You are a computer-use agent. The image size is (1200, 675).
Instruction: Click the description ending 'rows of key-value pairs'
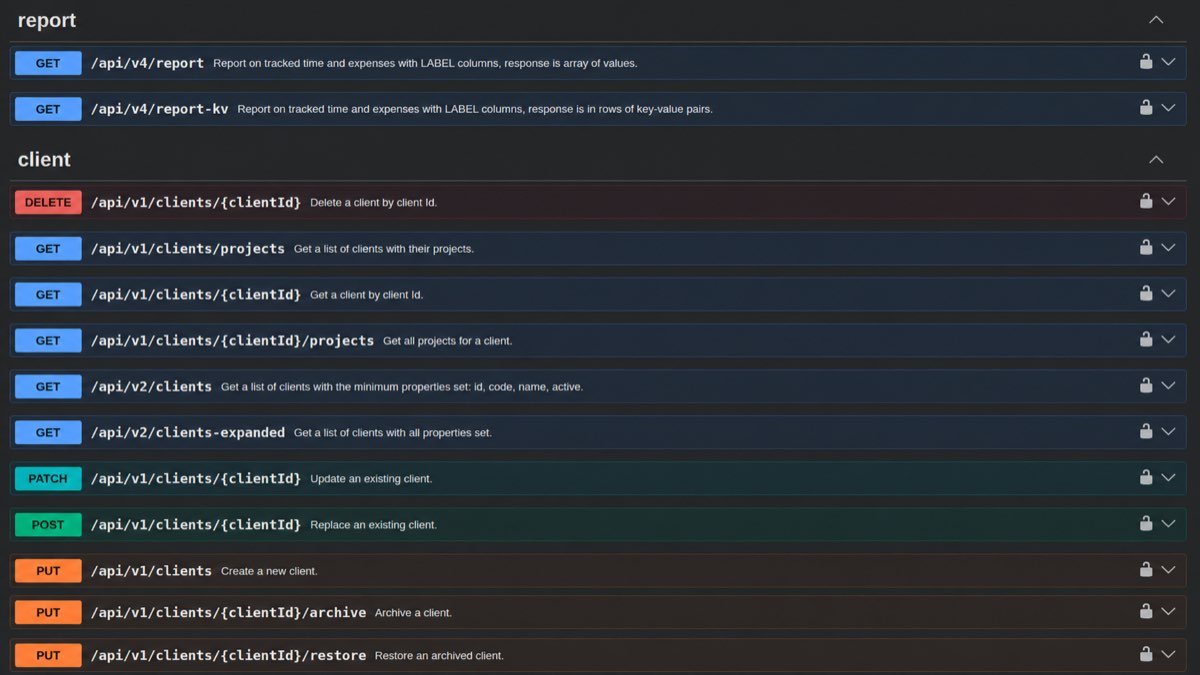click(x=475, y=109)
